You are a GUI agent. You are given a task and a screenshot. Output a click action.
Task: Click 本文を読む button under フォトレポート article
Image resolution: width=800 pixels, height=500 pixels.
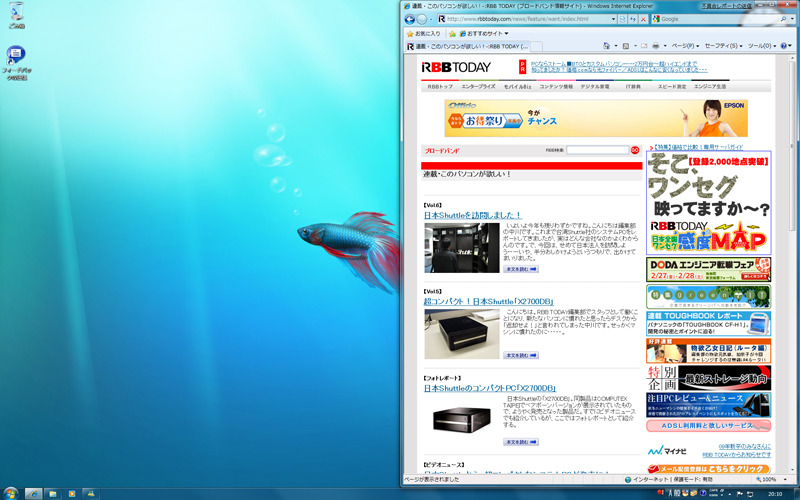[520, 442]
